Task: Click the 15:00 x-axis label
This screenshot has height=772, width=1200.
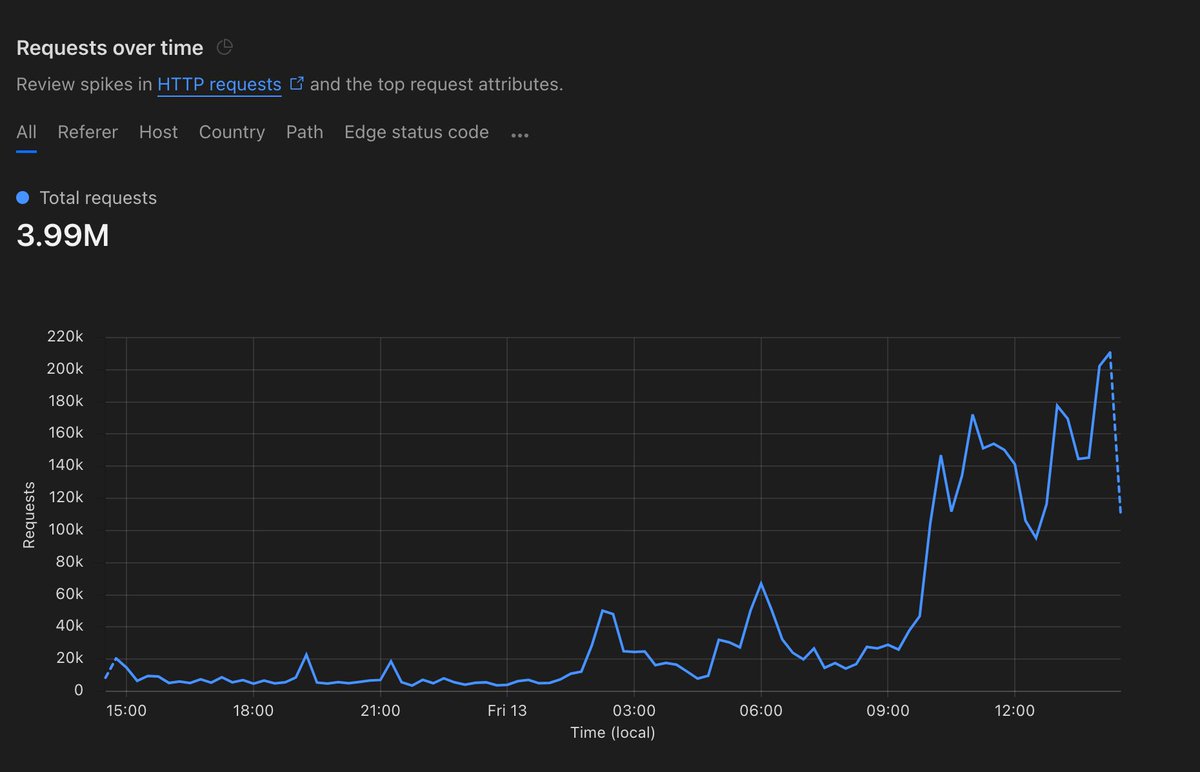Action: click(x=127, y=710)
